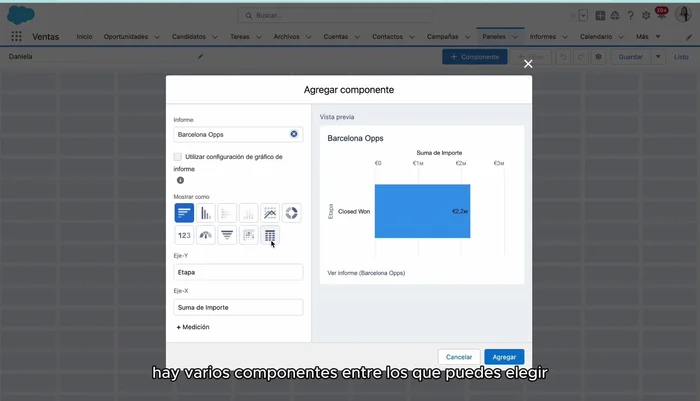Image resolution: width=700 pixels, height=401 pixels.
Task: Expand the Candidatos tab chevron
Action: click(215, 37)
